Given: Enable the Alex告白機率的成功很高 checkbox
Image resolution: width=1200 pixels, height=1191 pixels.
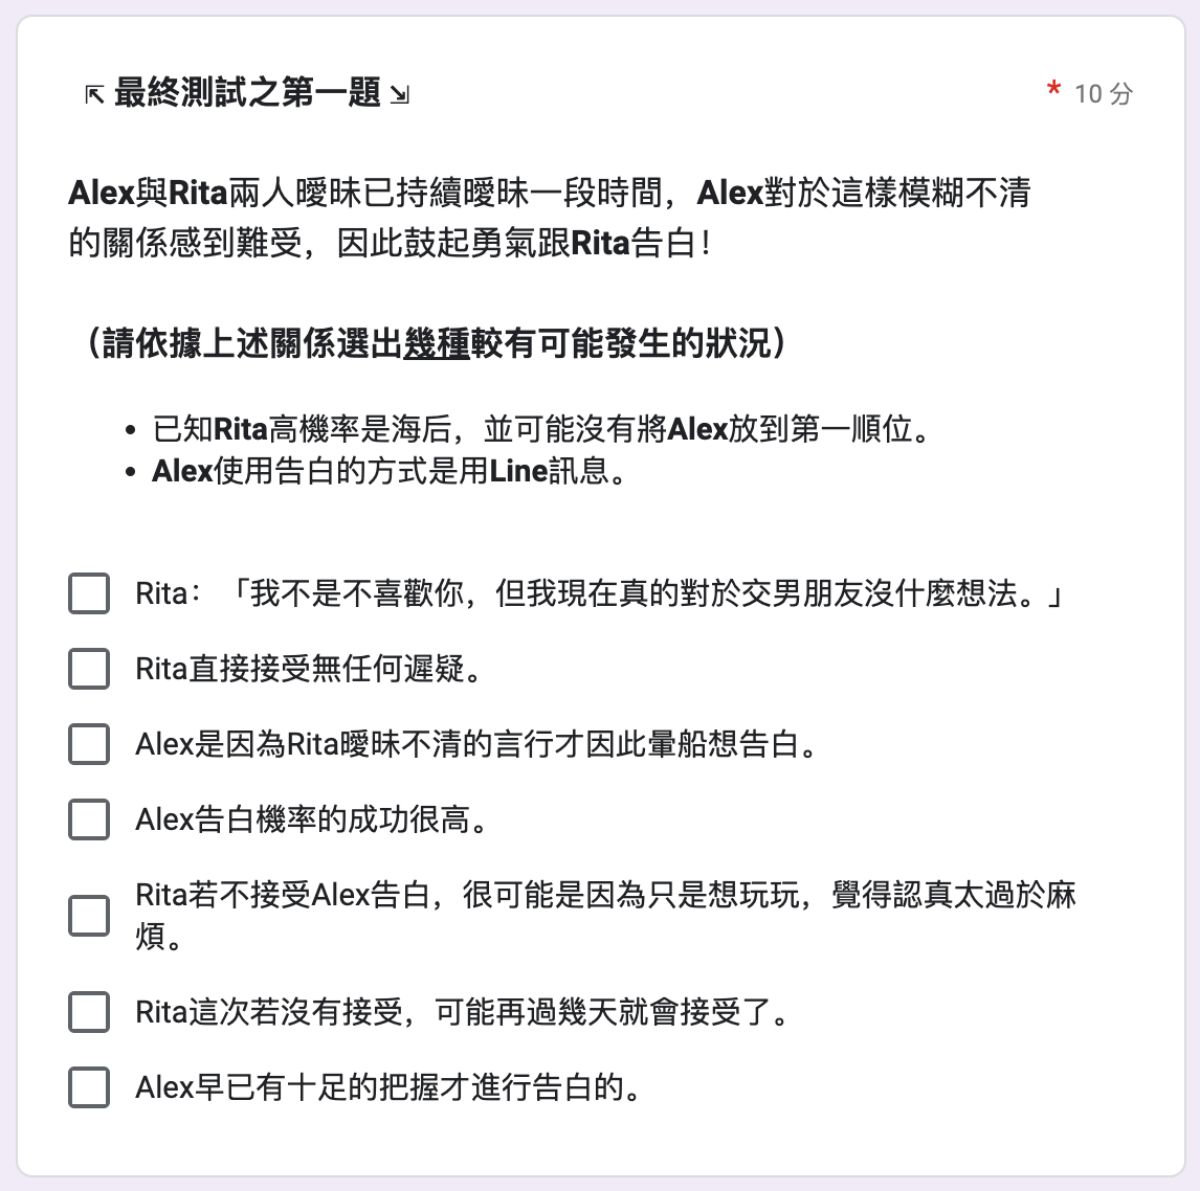Looking at the screenshot, I should click(x=89, y=820).
